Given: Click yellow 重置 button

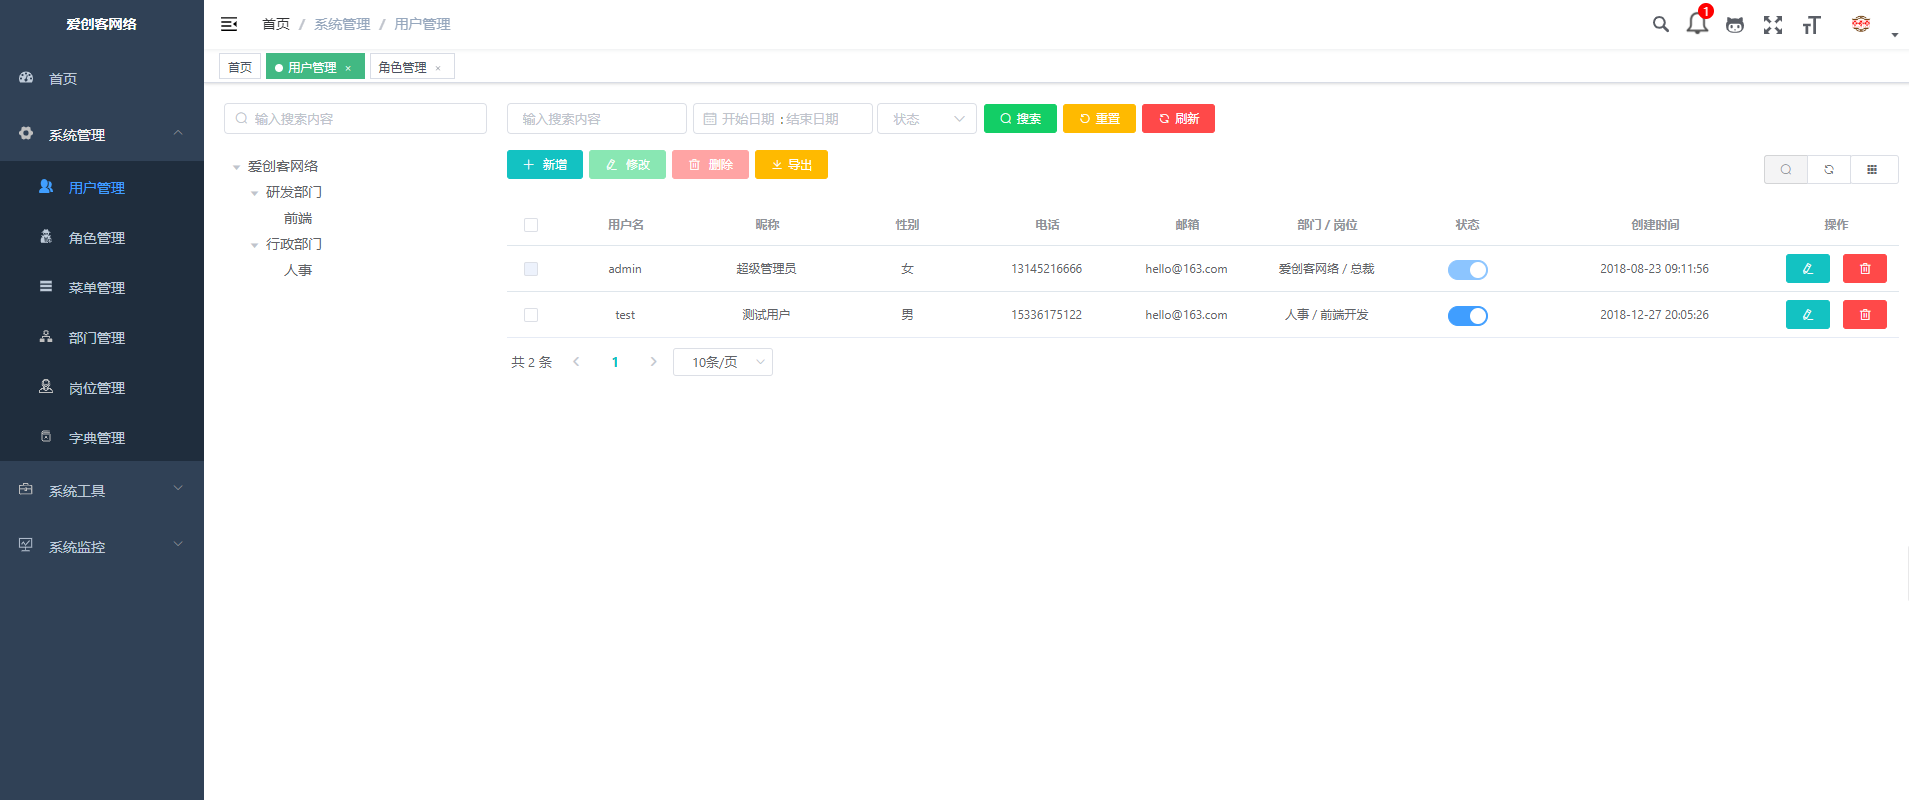Looking at the screenshot, I should [1099, 119].
